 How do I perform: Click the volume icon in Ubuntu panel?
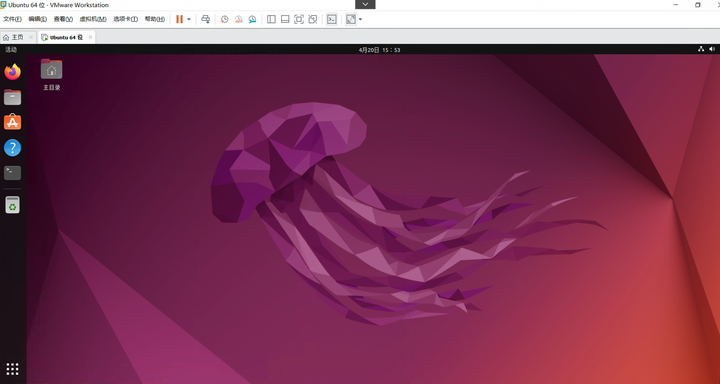(712, 49)
